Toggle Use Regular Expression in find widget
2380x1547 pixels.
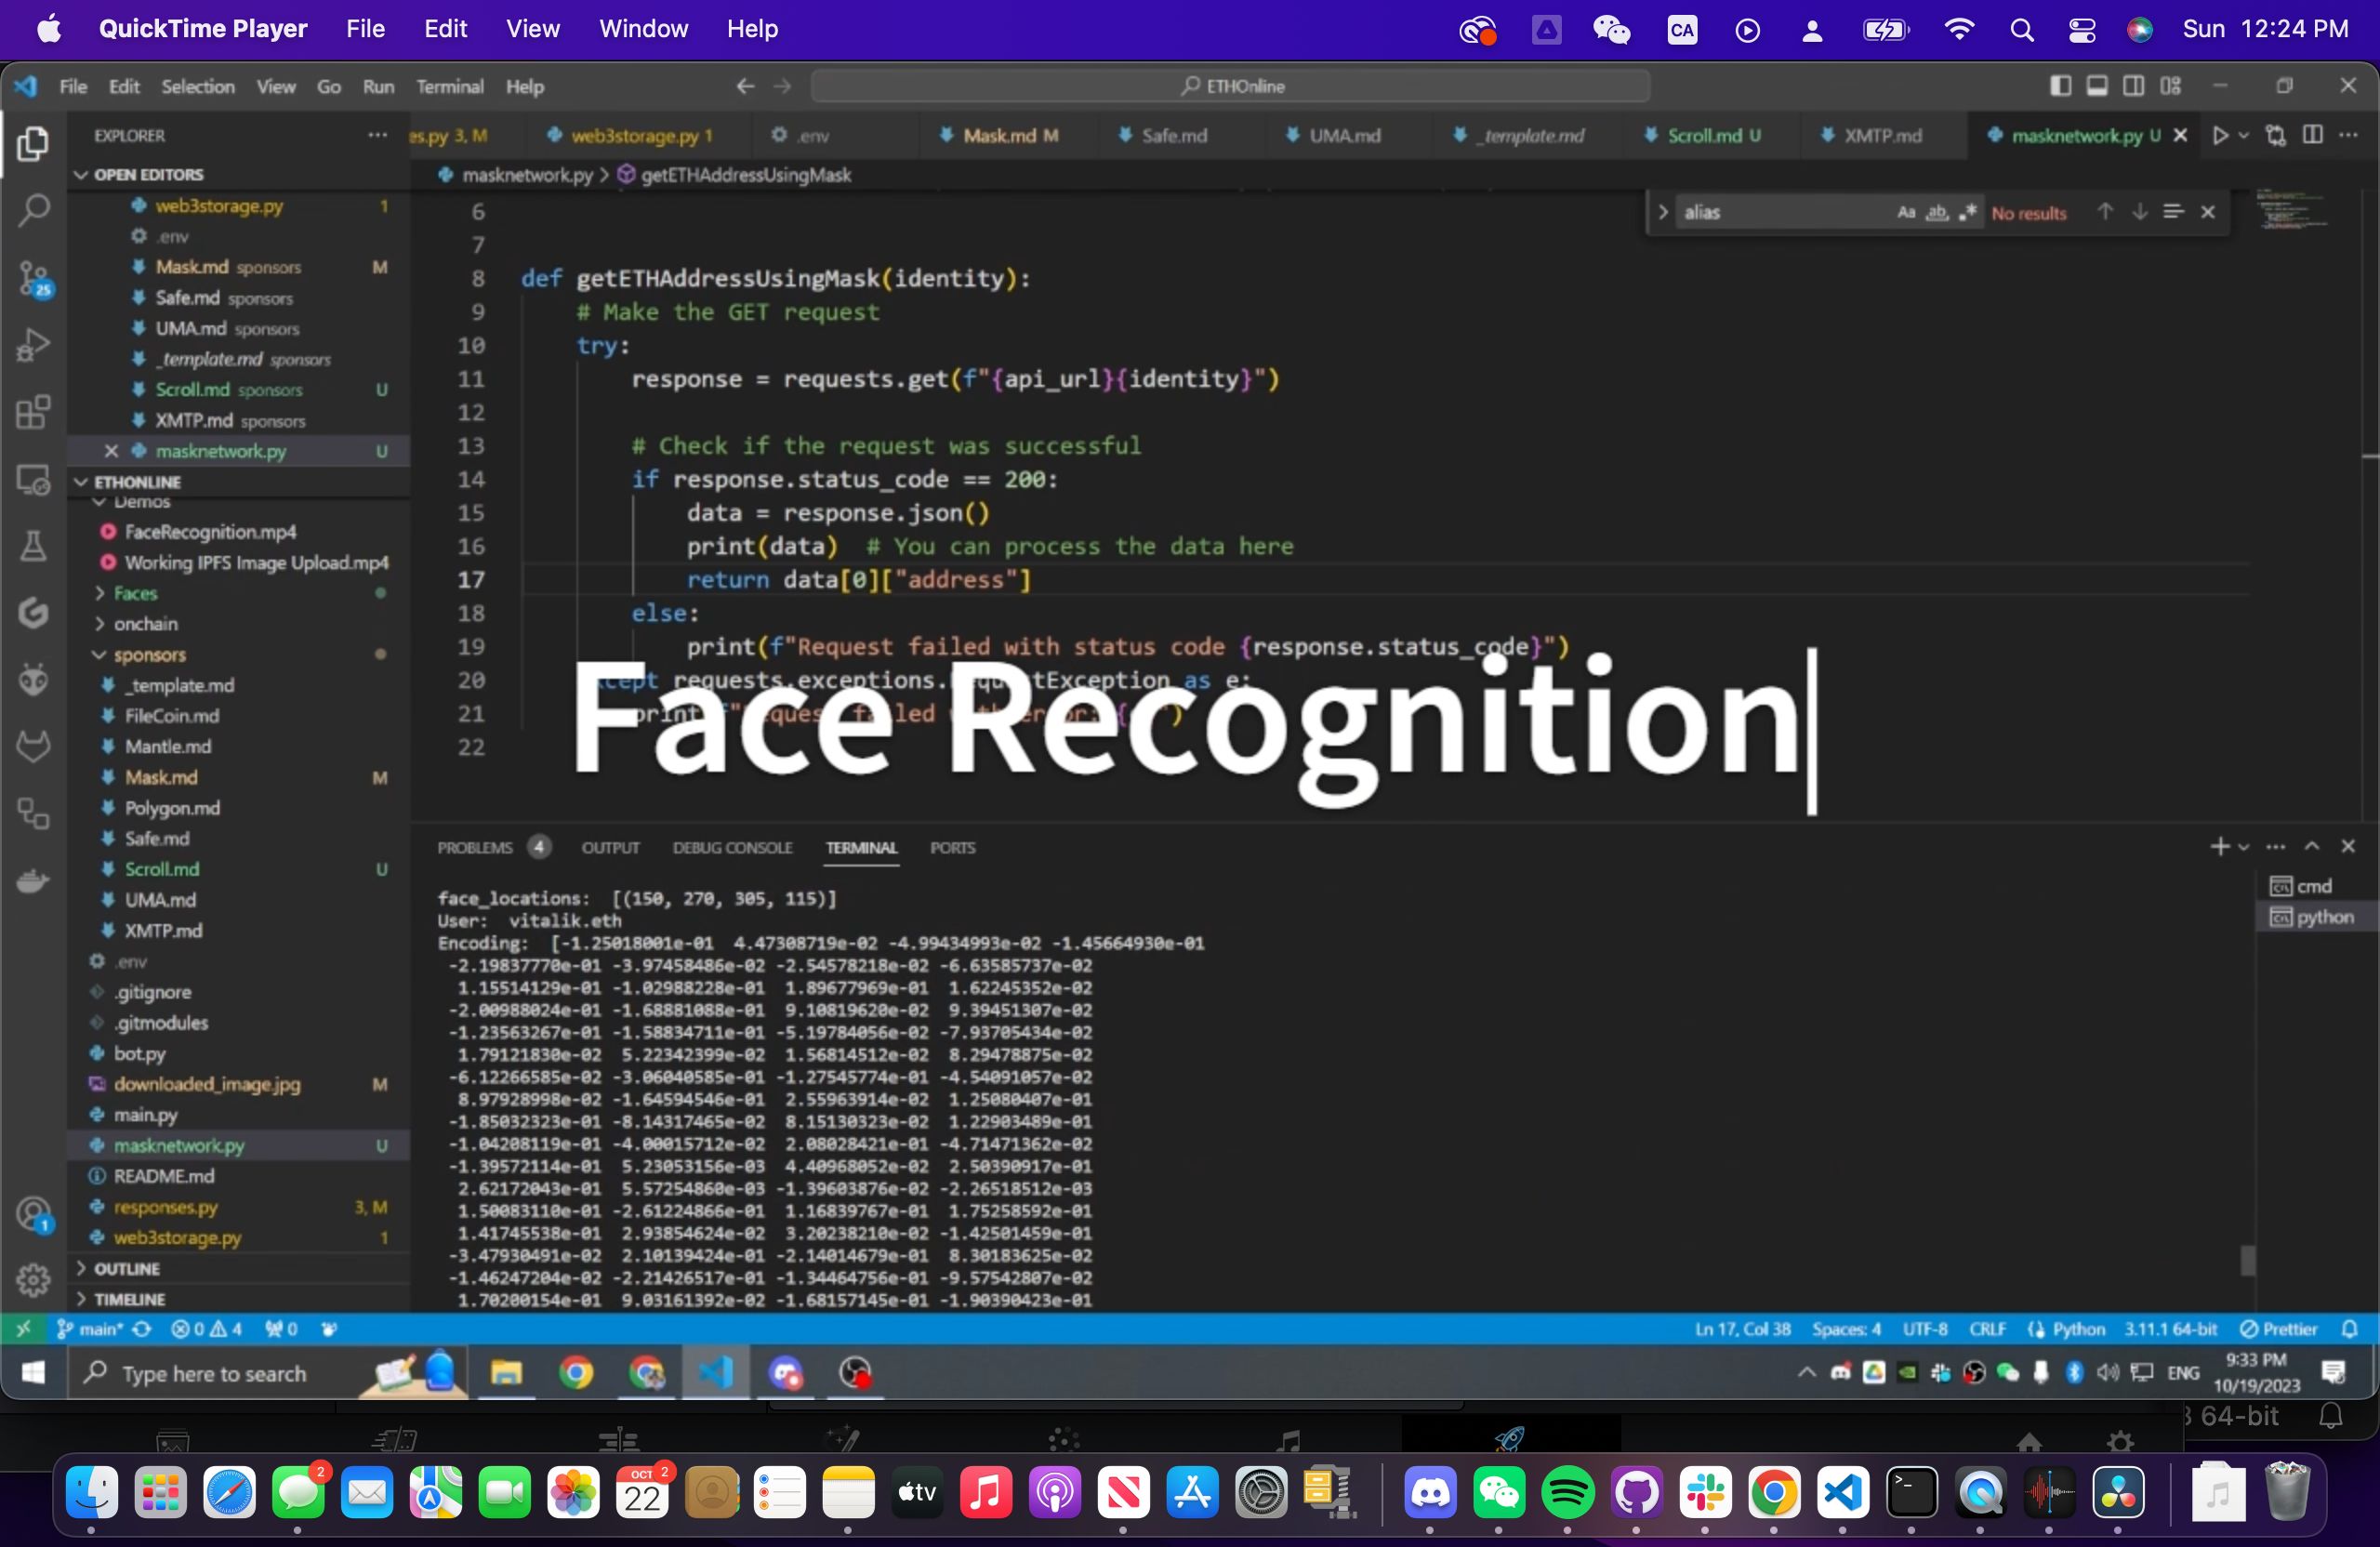(x=1968, y=212)
